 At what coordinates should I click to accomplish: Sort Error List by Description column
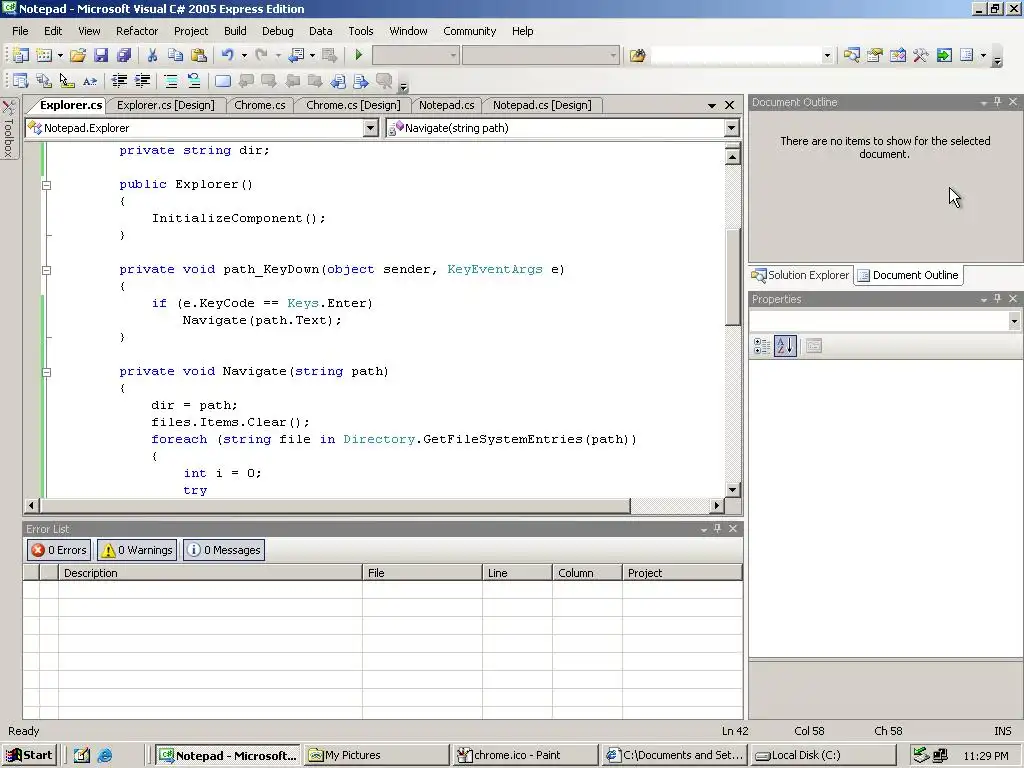[210, 573]
